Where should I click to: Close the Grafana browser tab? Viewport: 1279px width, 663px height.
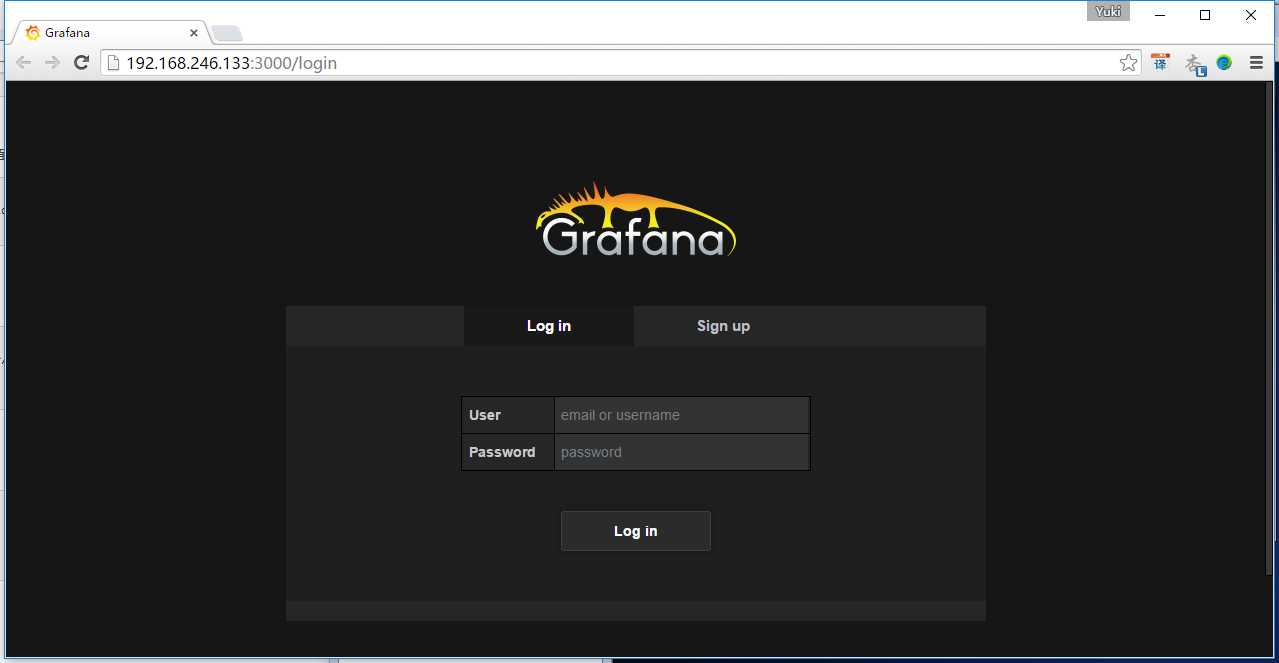(x=194, y=33)
